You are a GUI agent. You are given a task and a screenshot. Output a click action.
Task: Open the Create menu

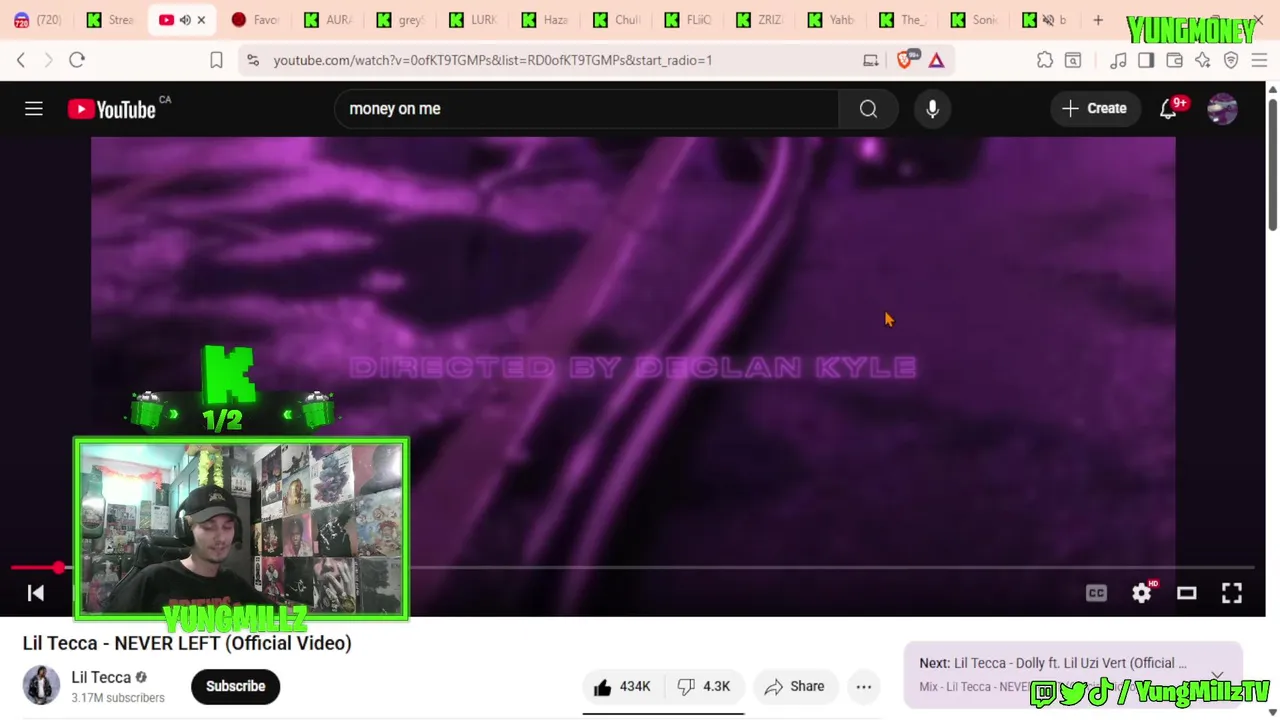click(x=1094, y=108)
